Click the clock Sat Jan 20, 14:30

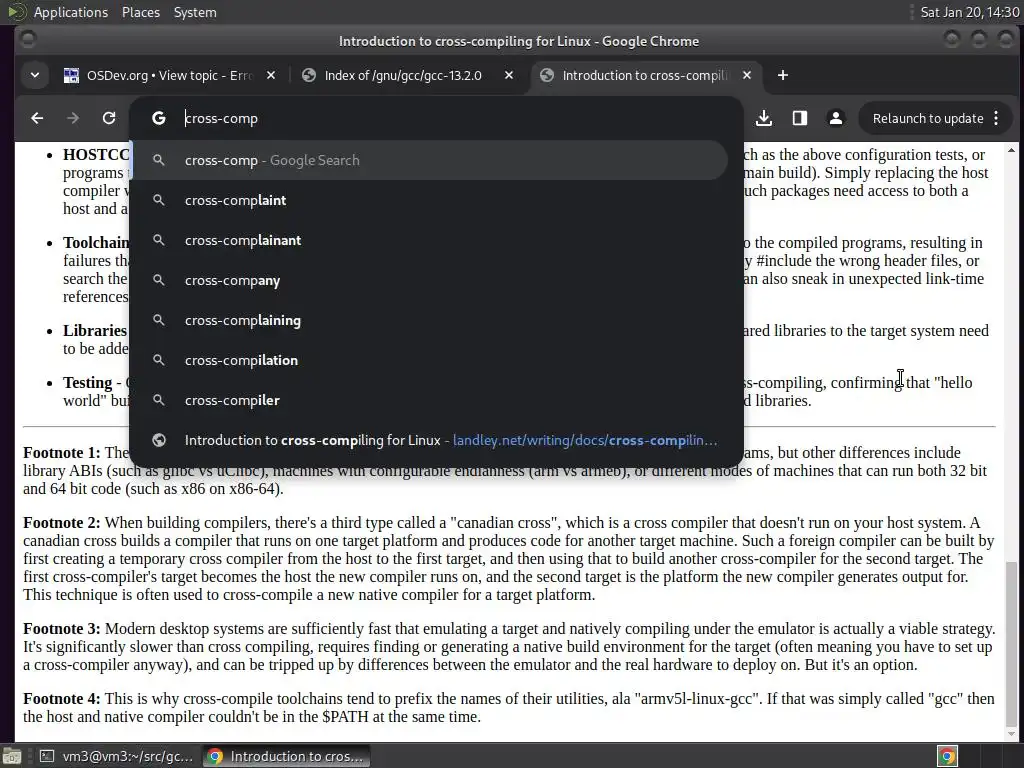(x=969, y=12)
